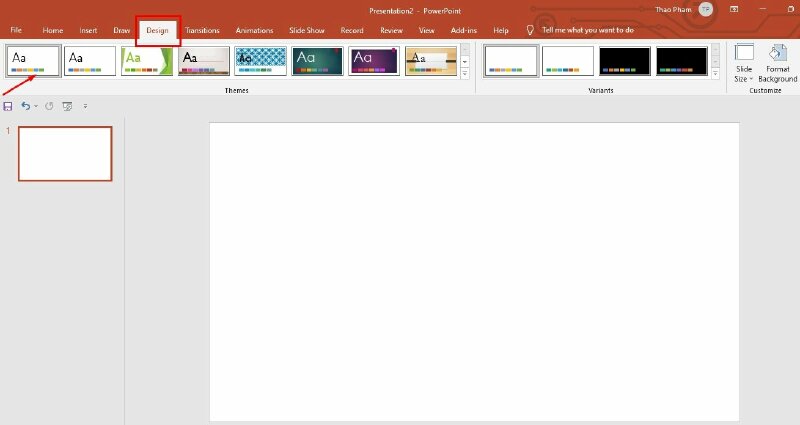Click the lightbulb Tell Me icon
The height and width of the screenshot is (425, 800).
point(530,30)
